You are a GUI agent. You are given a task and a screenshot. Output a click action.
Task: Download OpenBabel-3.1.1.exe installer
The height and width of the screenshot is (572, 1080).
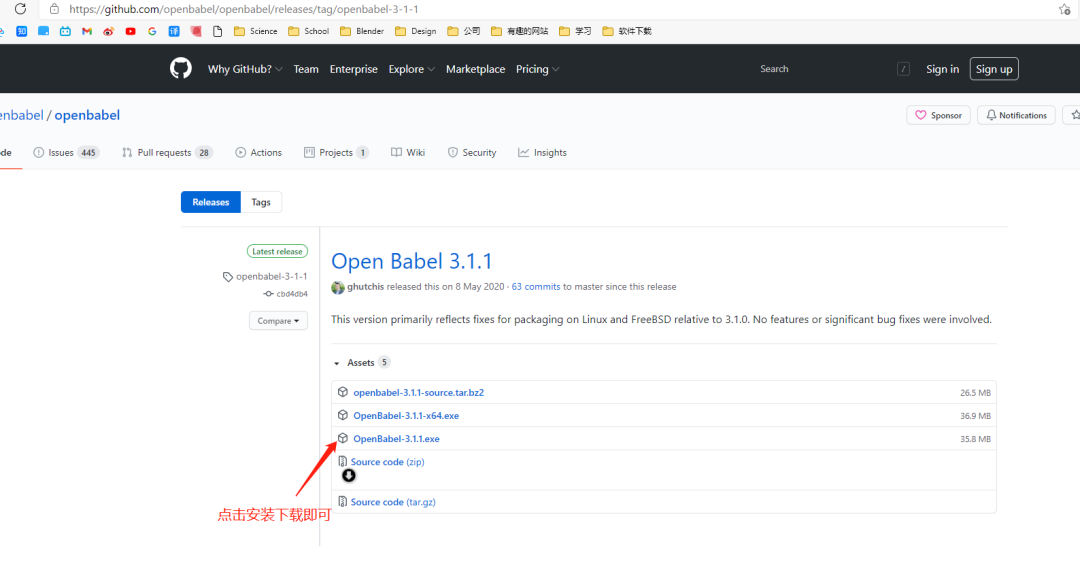tap(397, 438)
